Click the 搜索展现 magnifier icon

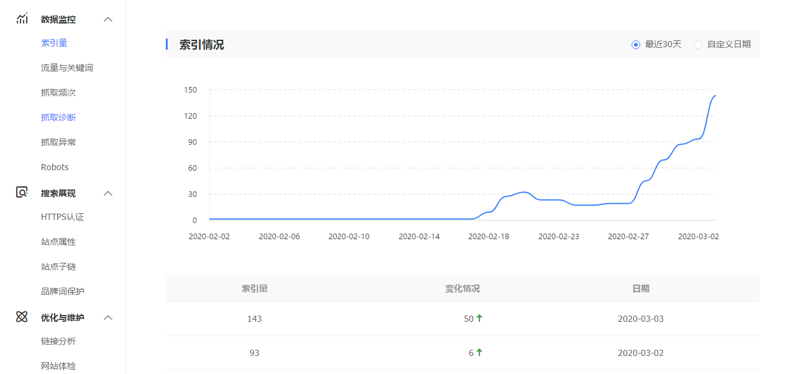[x=21, y=193]
